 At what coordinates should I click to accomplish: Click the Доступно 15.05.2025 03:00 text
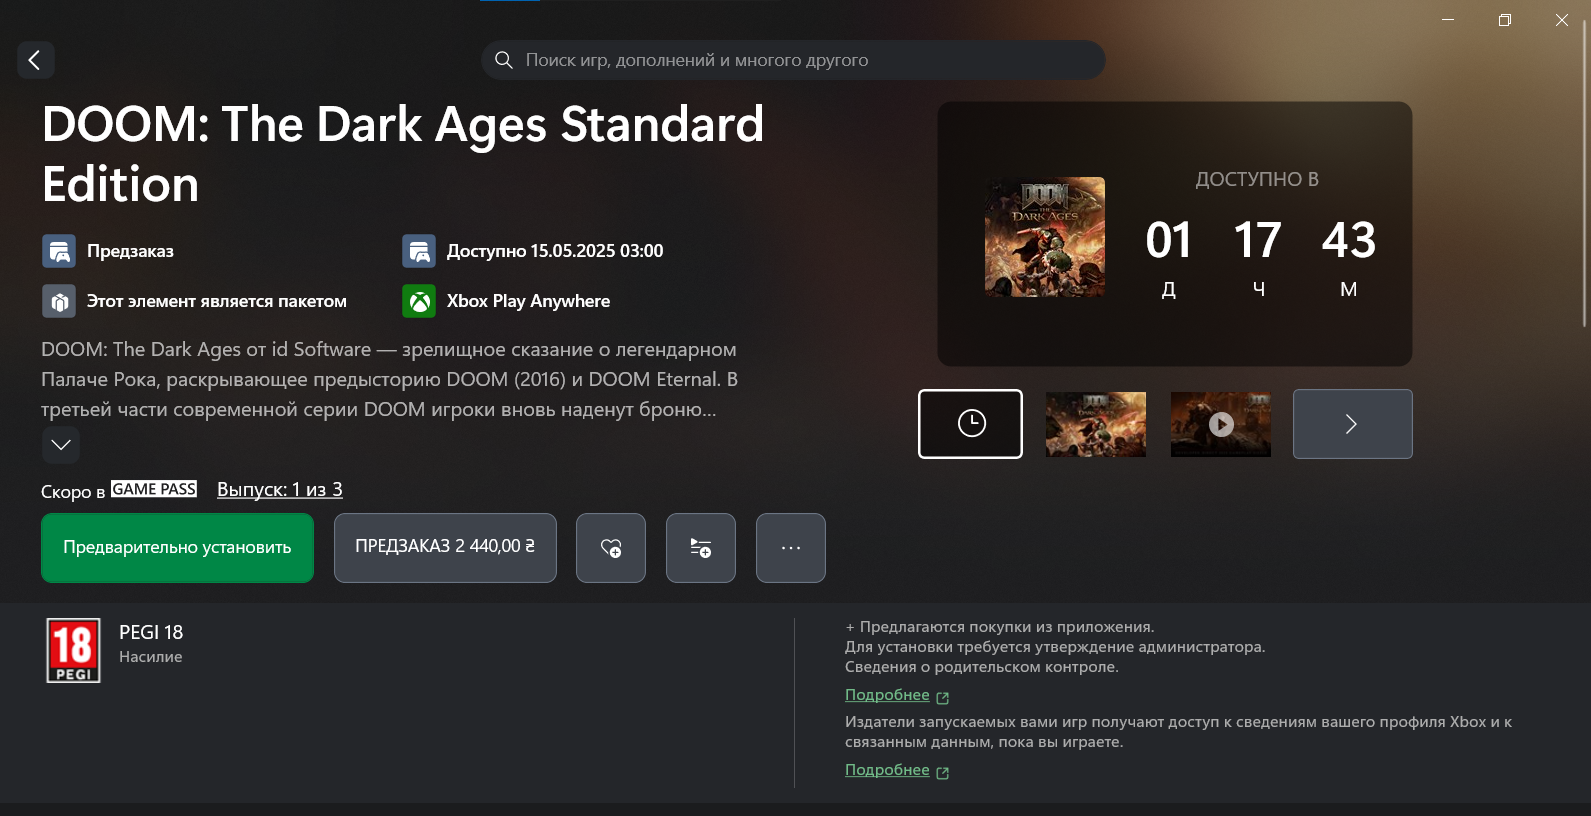pos(555,251)
